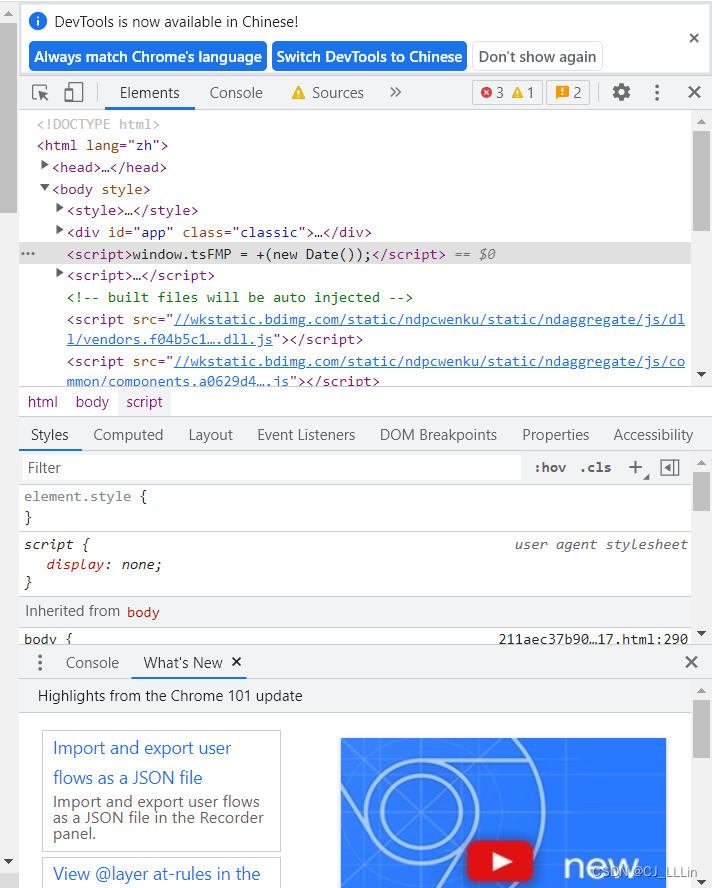
Task: Click the down arrow of Elements tree scrollbar
Action: click(x=701, y=374)
